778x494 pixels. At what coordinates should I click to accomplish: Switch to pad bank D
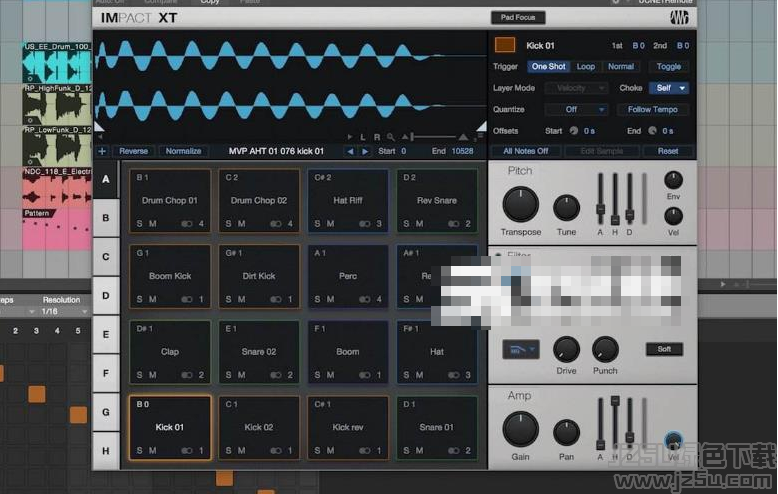(x=106, y=296)
